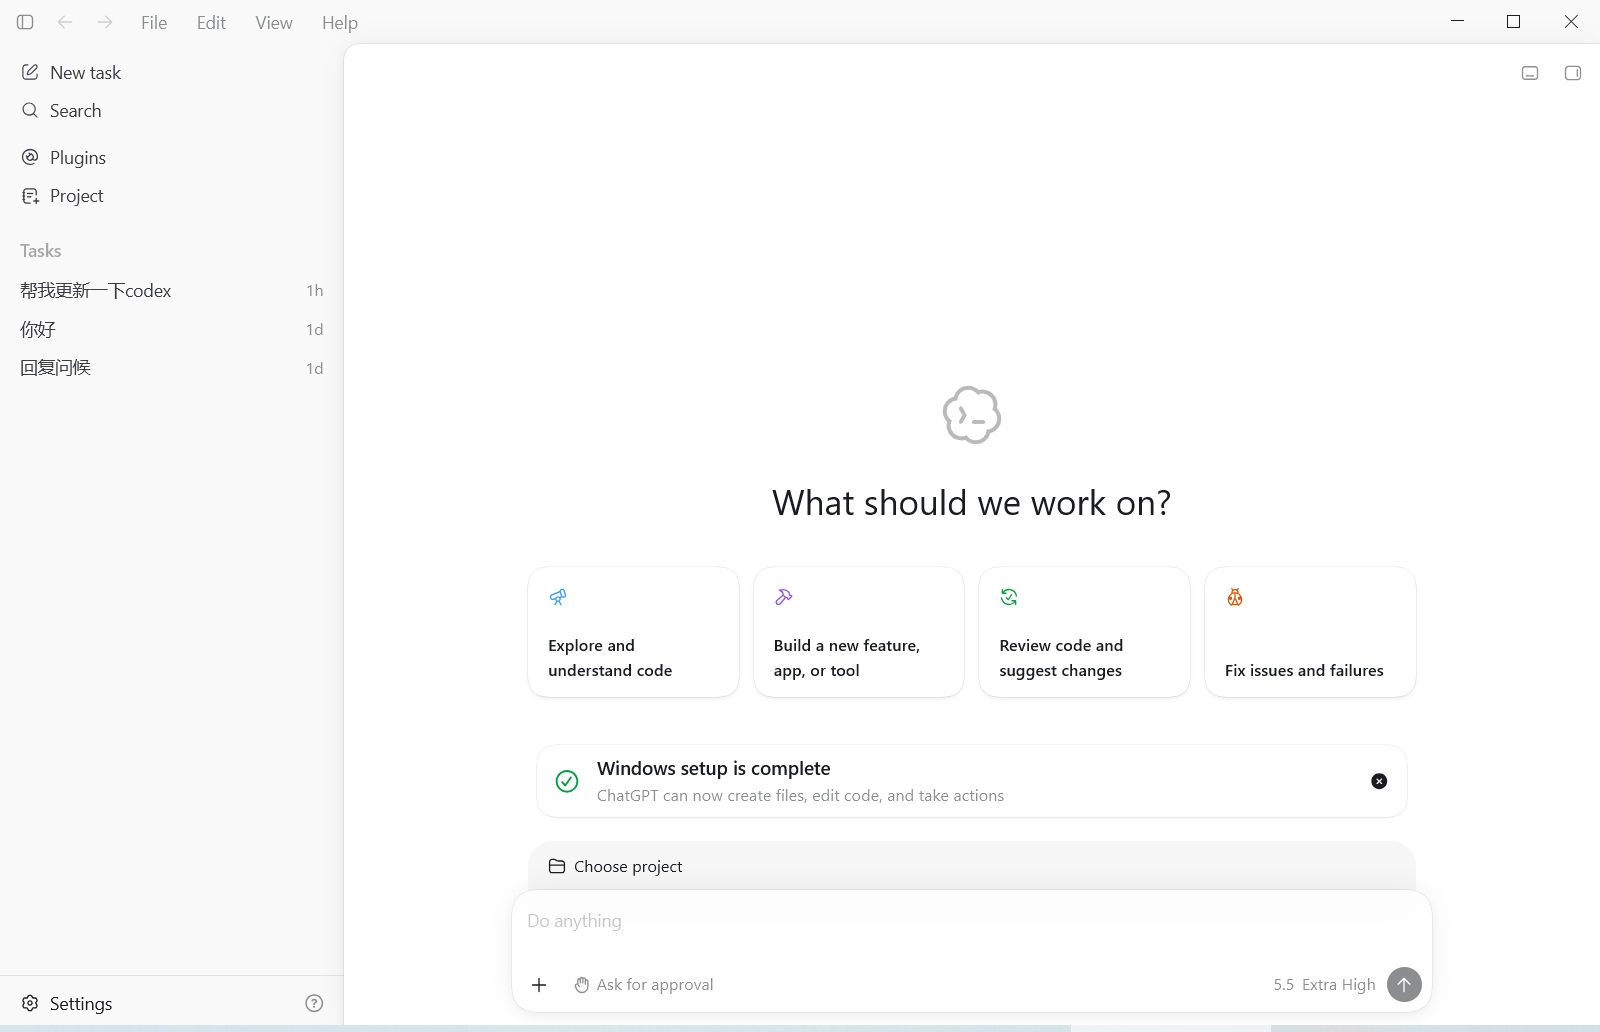Open the Plugins page
1600x1032 pixels.
click(171, 158)
